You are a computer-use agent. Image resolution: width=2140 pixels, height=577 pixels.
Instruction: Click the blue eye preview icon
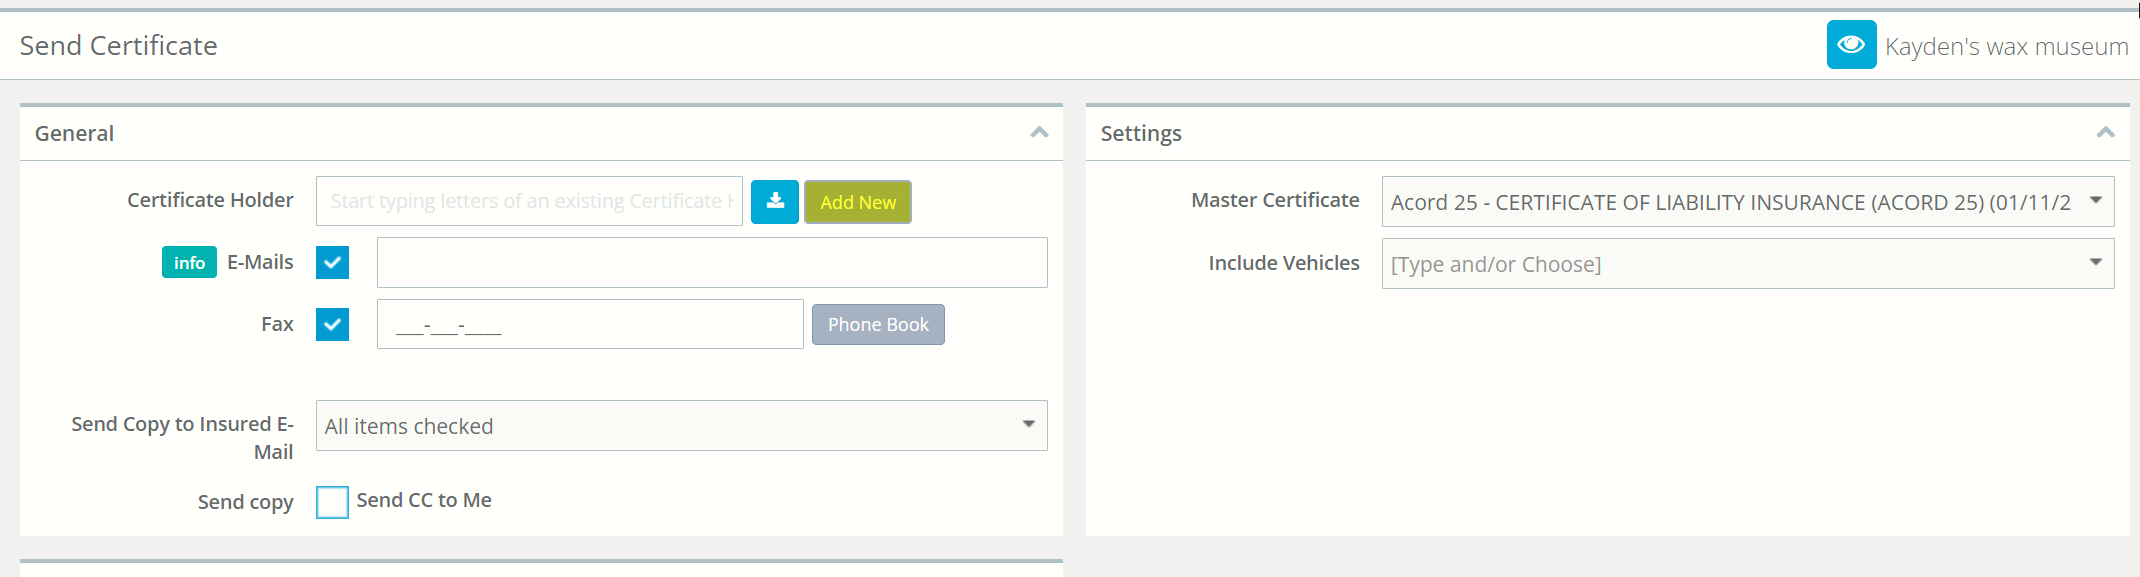click(x=1851, y=45)
